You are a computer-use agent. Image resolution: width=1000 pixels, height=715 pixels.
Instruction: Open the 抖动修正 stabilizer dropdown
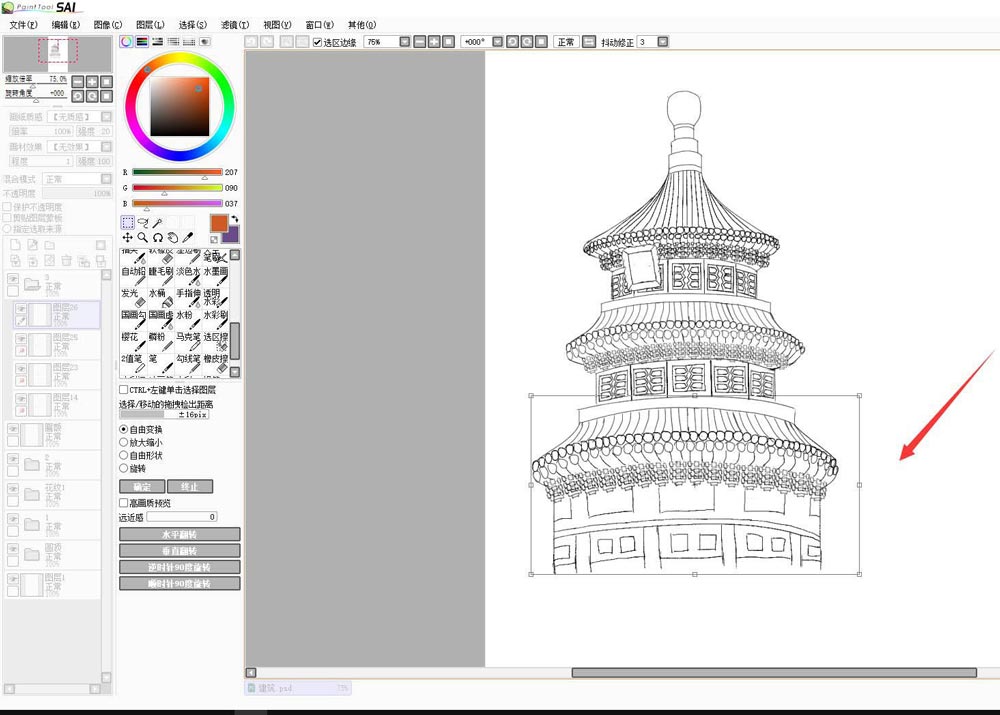[x=663, y=42]
